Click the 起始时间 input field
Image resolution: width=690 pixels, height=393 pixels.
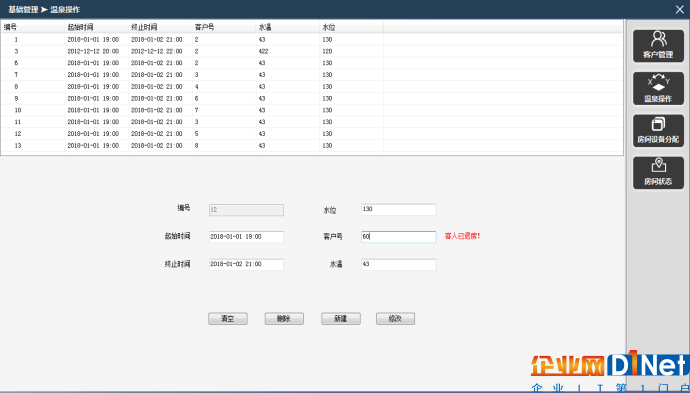coord(246,237)
